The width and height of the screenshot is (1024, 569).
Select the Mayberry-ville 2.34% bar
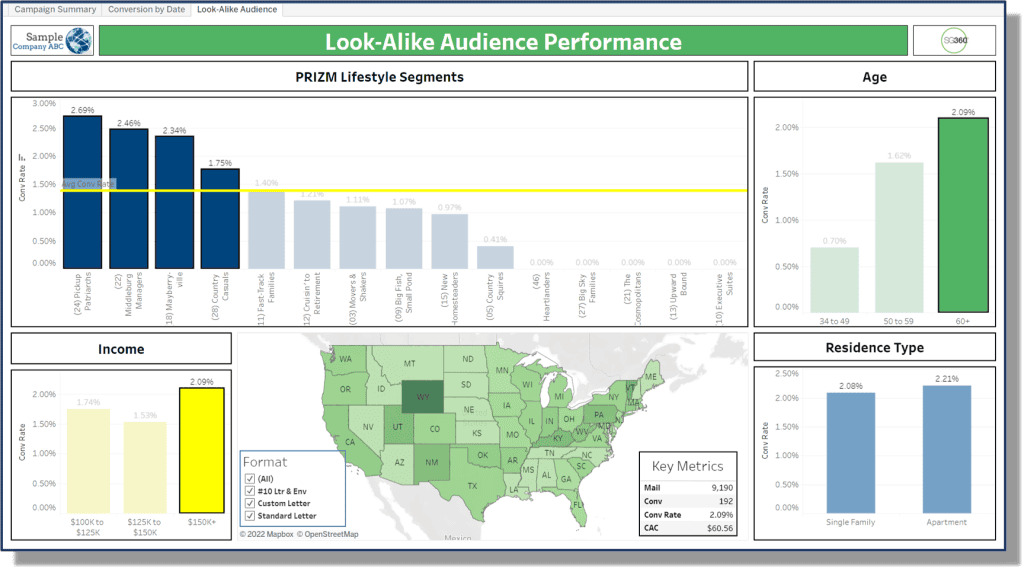tap(174, 202)
